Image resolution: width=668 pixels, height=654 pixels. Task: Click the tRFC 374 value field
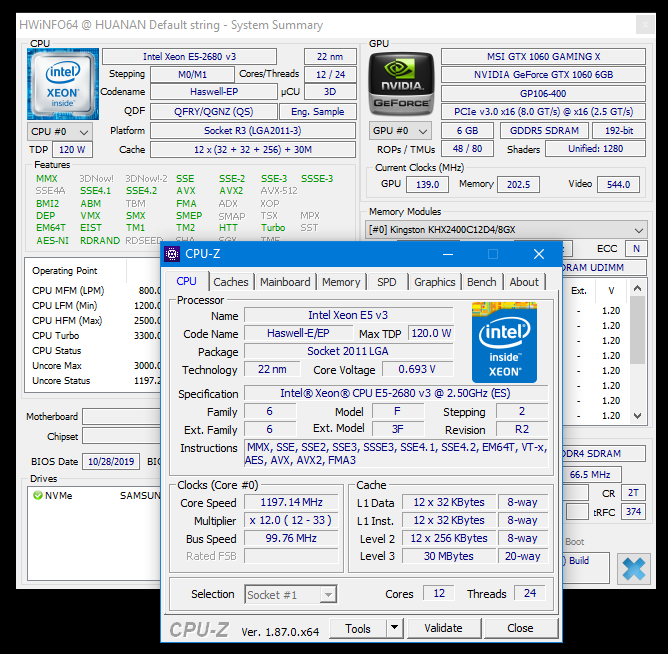633,511
